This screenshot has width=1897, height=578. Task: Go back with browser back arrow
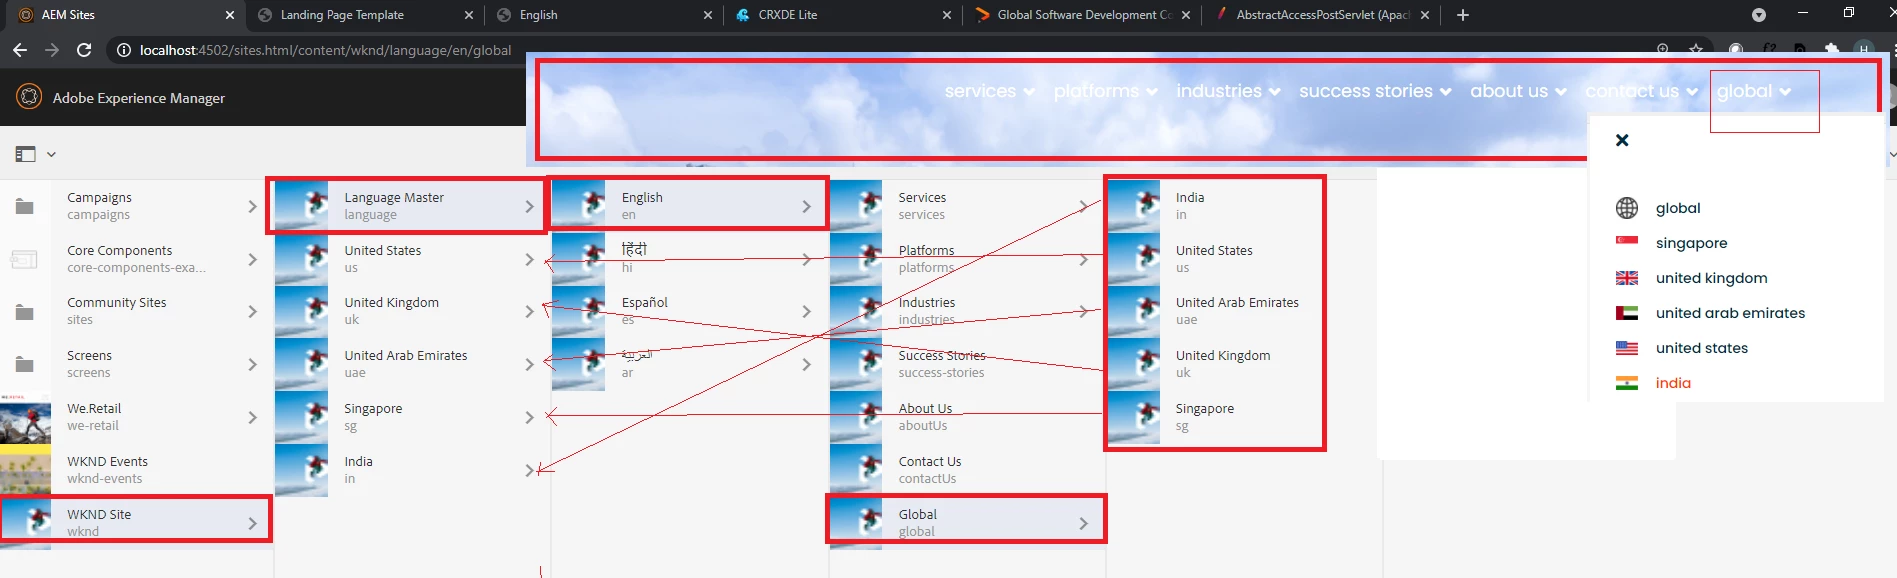tap(20, 50)
